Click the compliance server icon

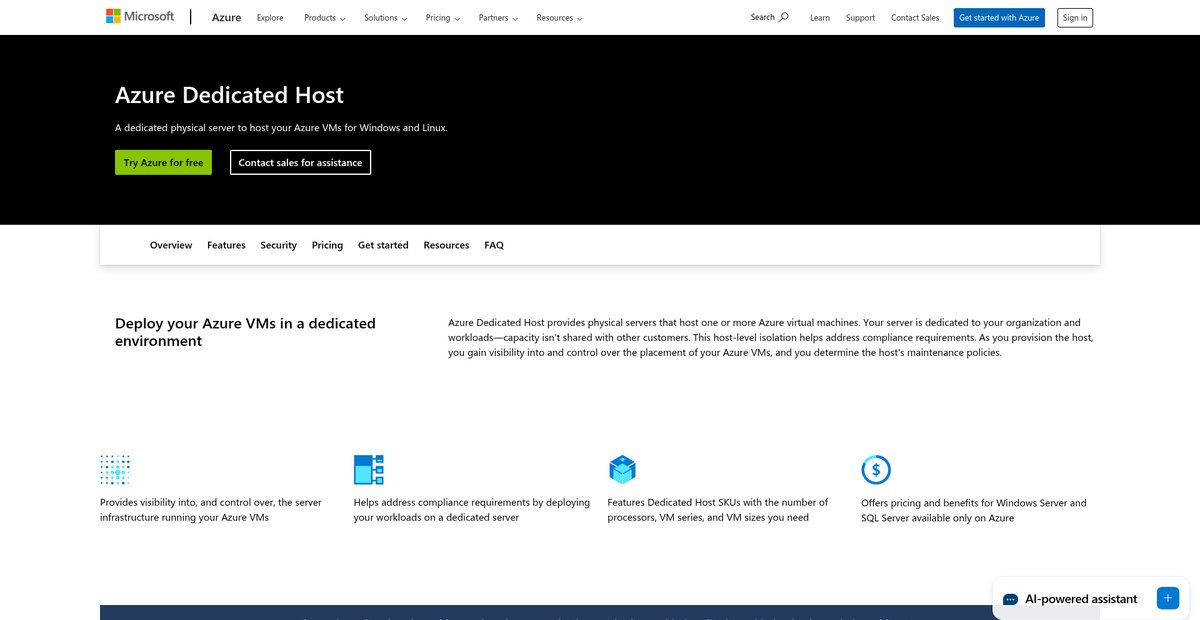coord(369,469)
